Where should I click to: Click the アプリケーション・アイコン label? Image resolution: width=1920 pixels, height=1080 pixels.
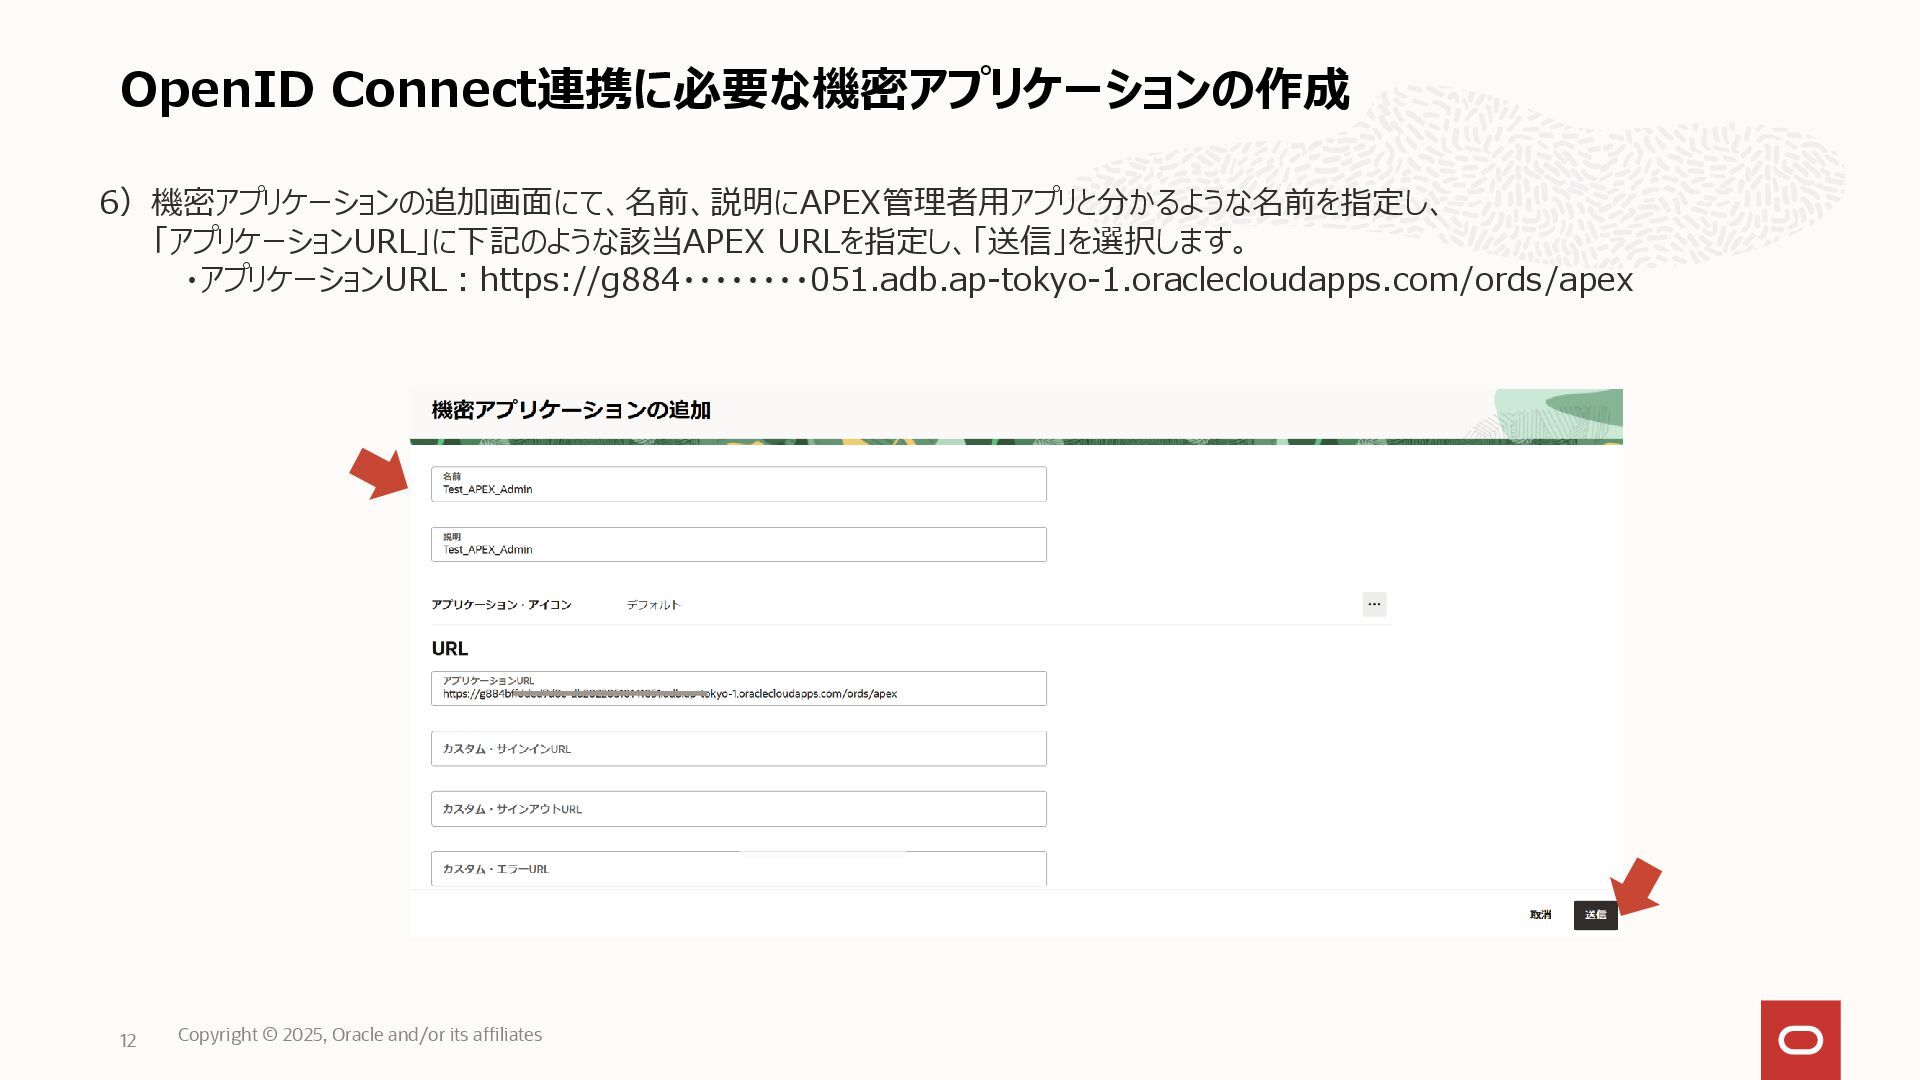(x=501, y=605)
